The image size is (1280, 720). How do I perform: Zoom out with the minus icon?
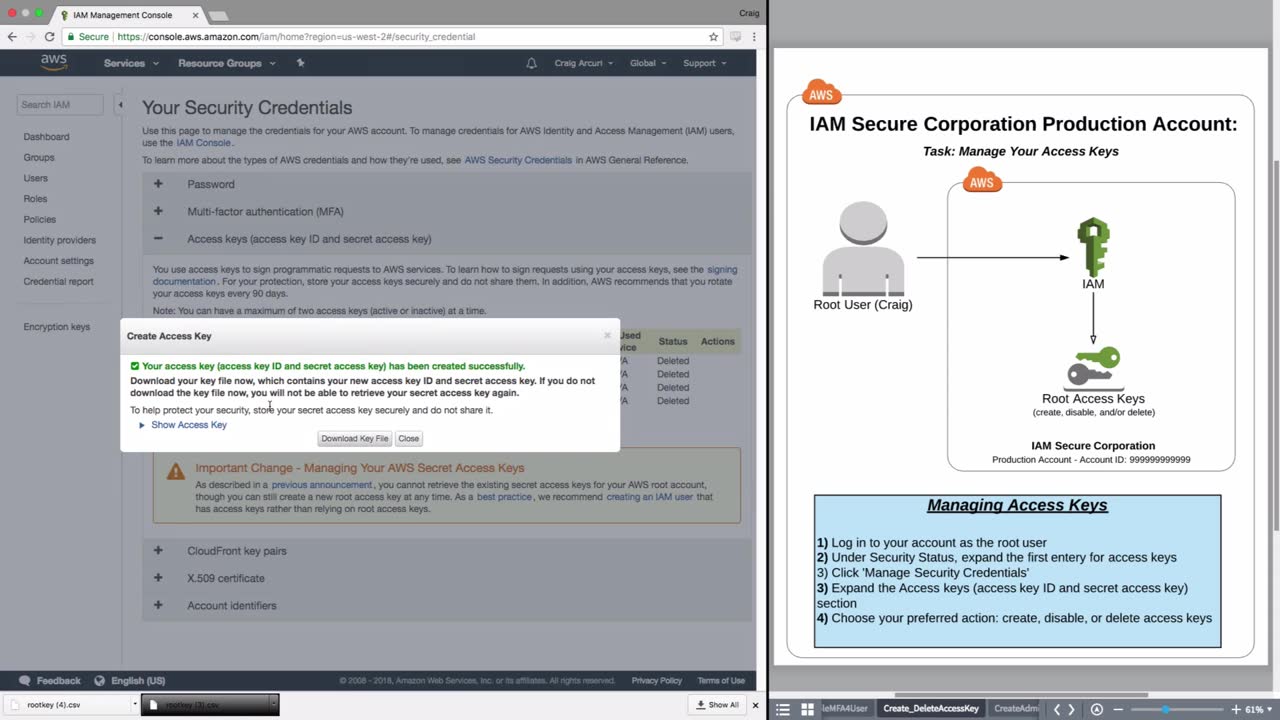click(1118, 709)
